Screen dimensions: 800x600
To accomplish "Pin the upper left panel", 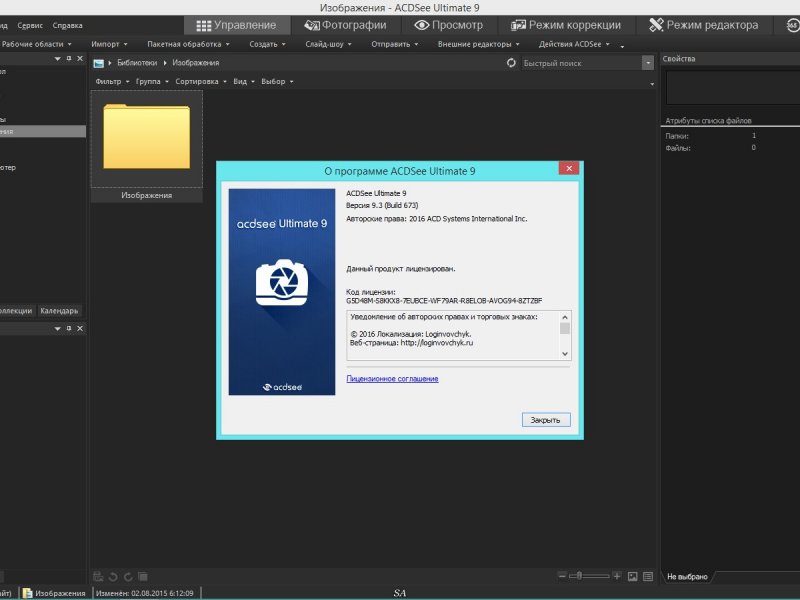I will click(69, 59).
